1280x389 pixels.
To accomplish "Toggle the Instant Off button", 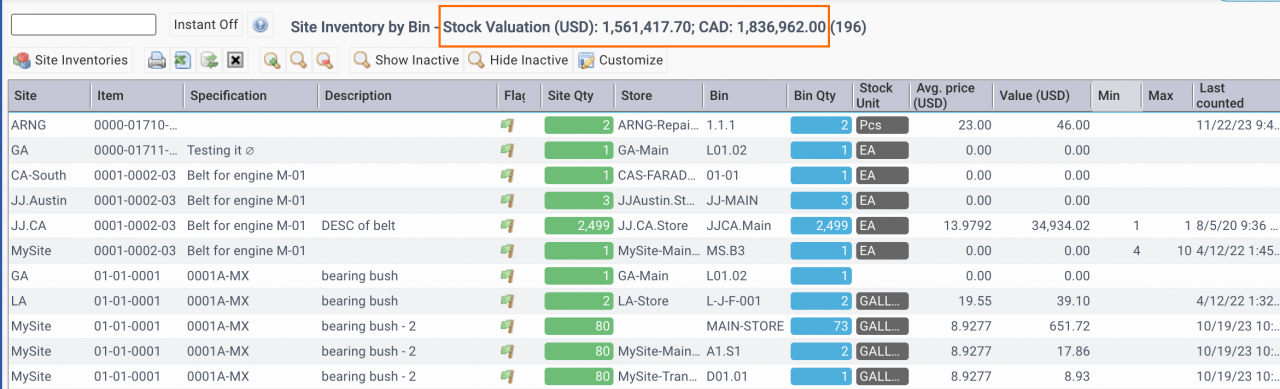I will [x=207, y=24].
